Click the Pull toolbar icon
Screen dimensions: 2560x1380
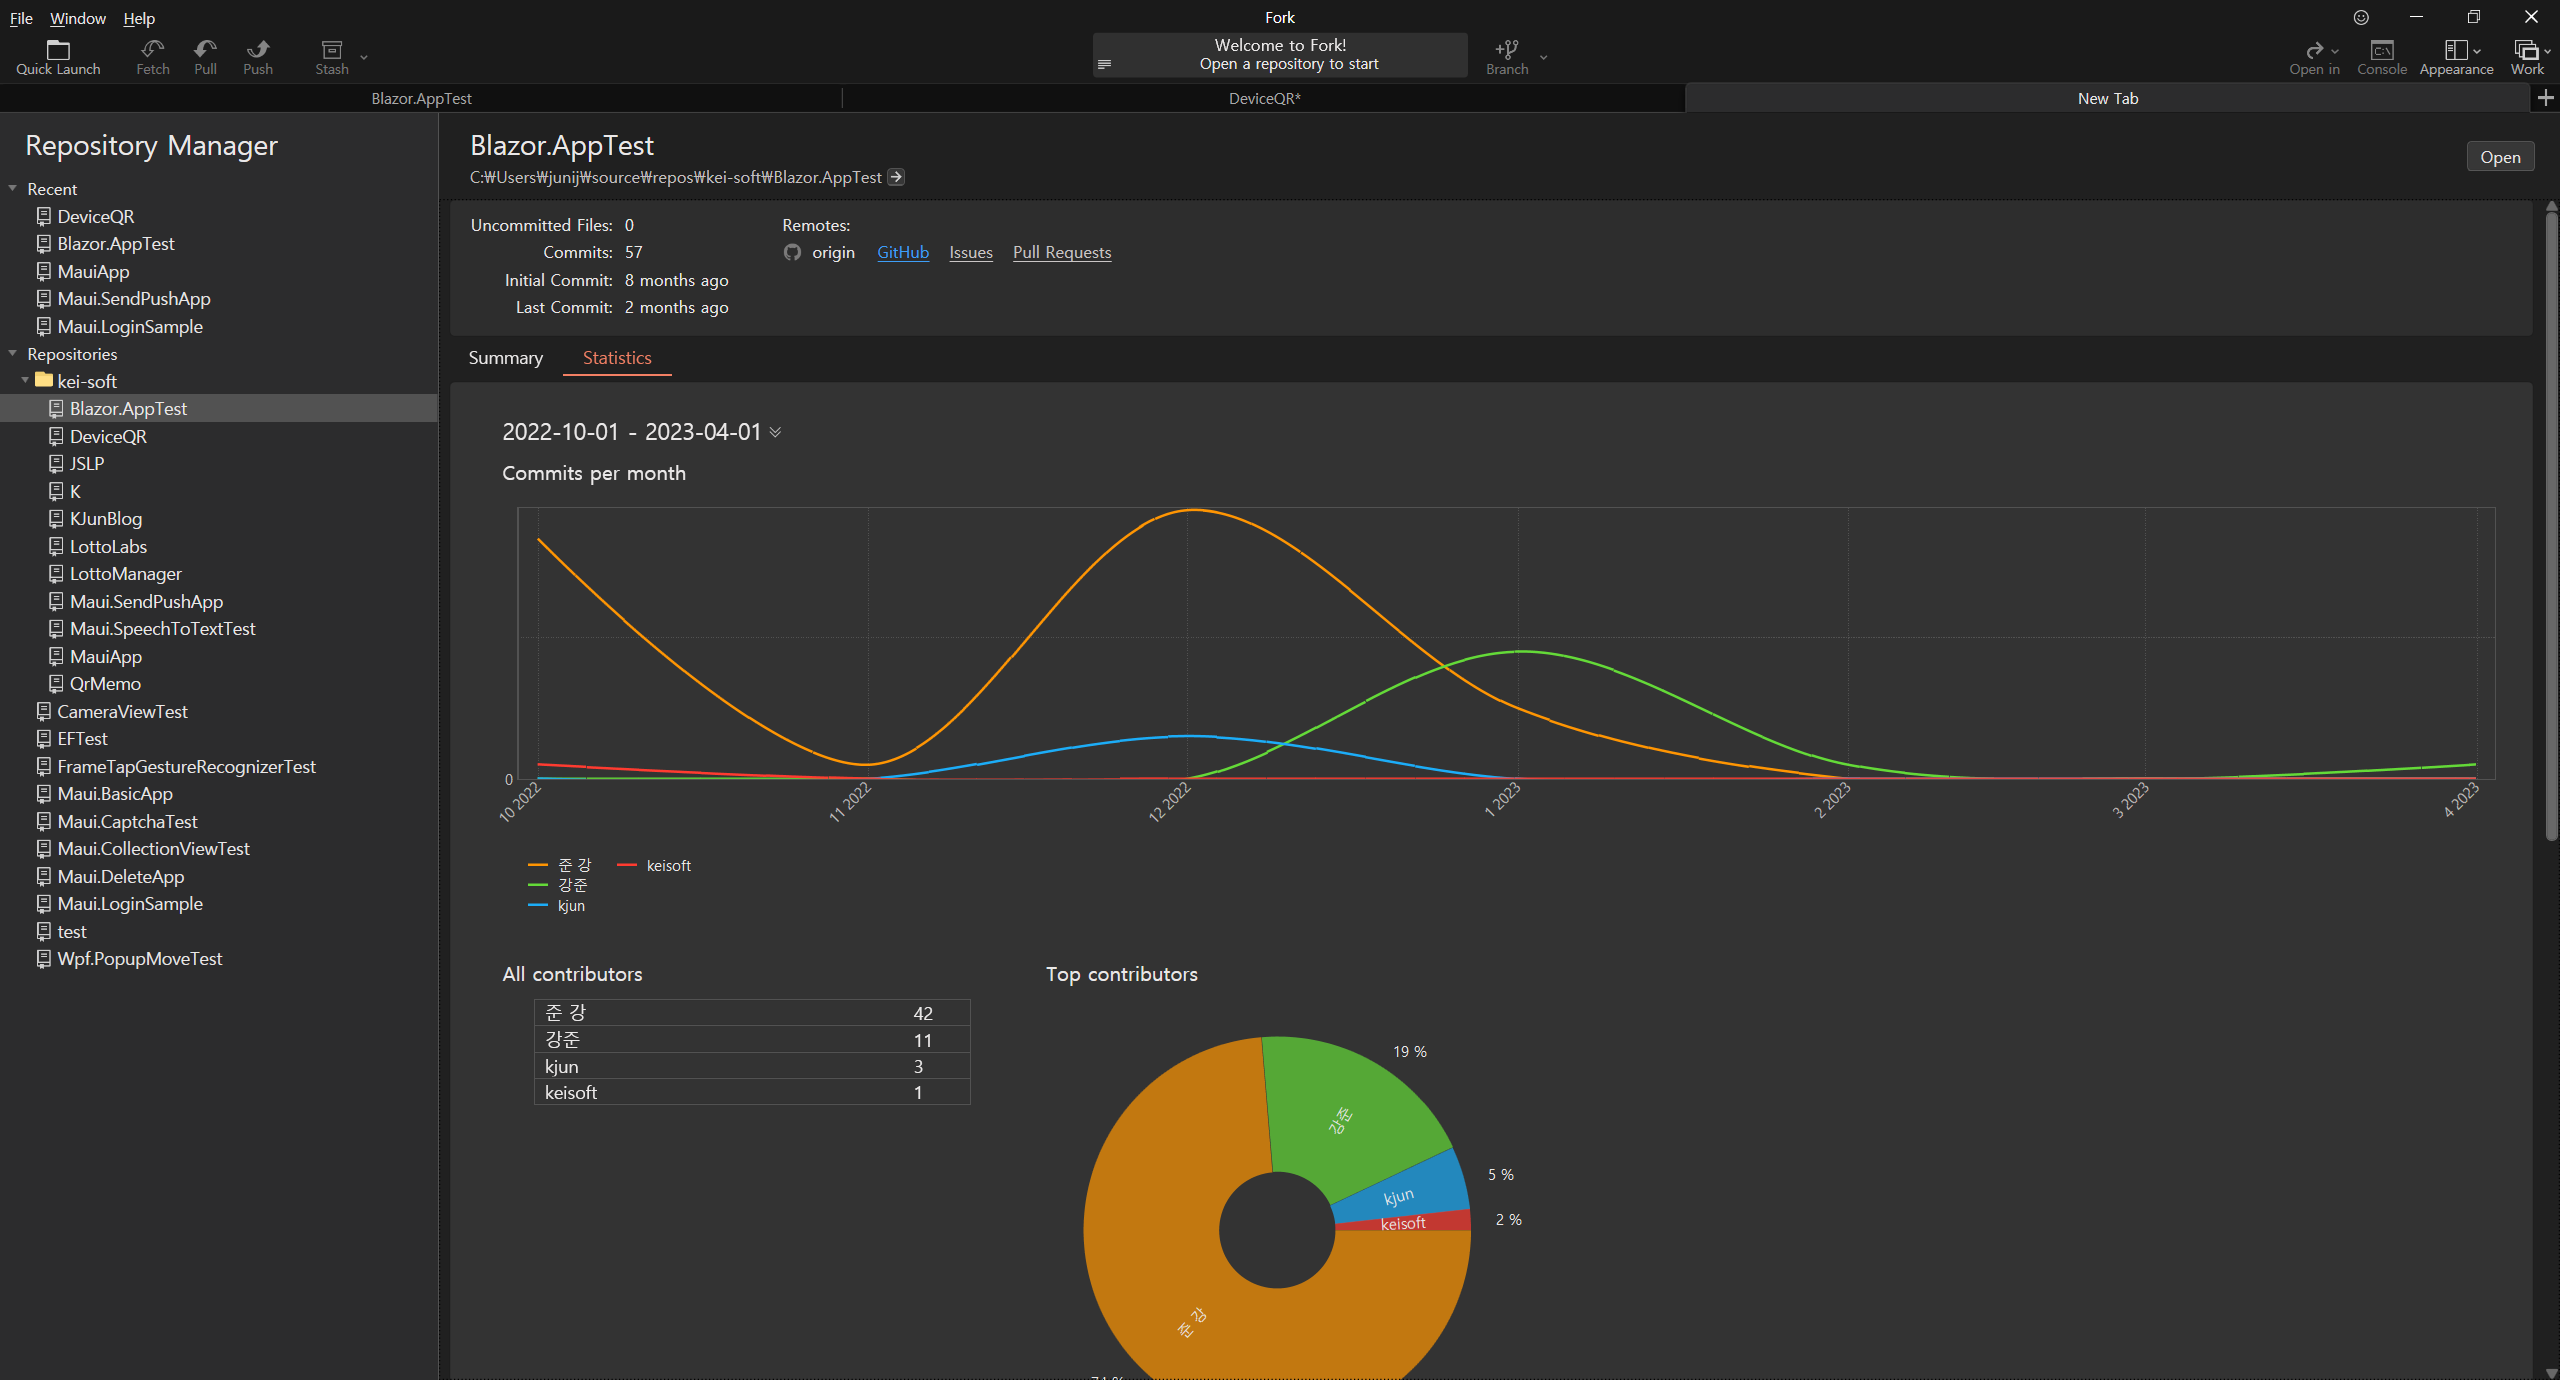click(205, 50)
